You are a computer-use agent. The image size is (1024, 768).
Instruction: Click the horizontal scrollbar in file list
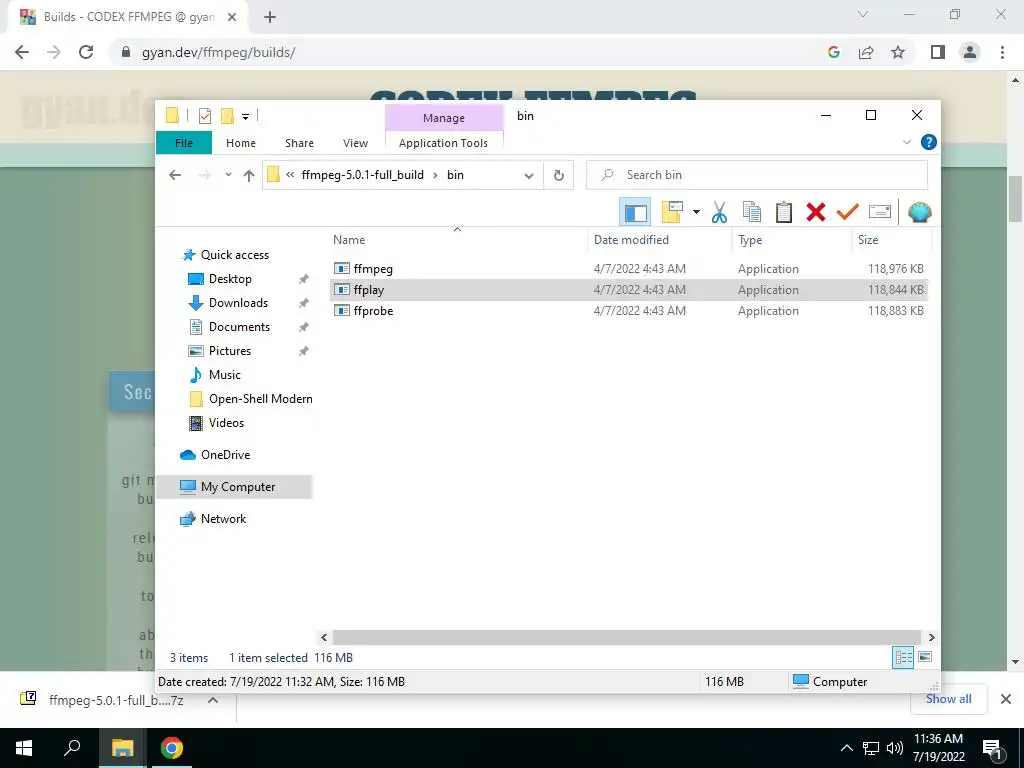click(626, 637)
